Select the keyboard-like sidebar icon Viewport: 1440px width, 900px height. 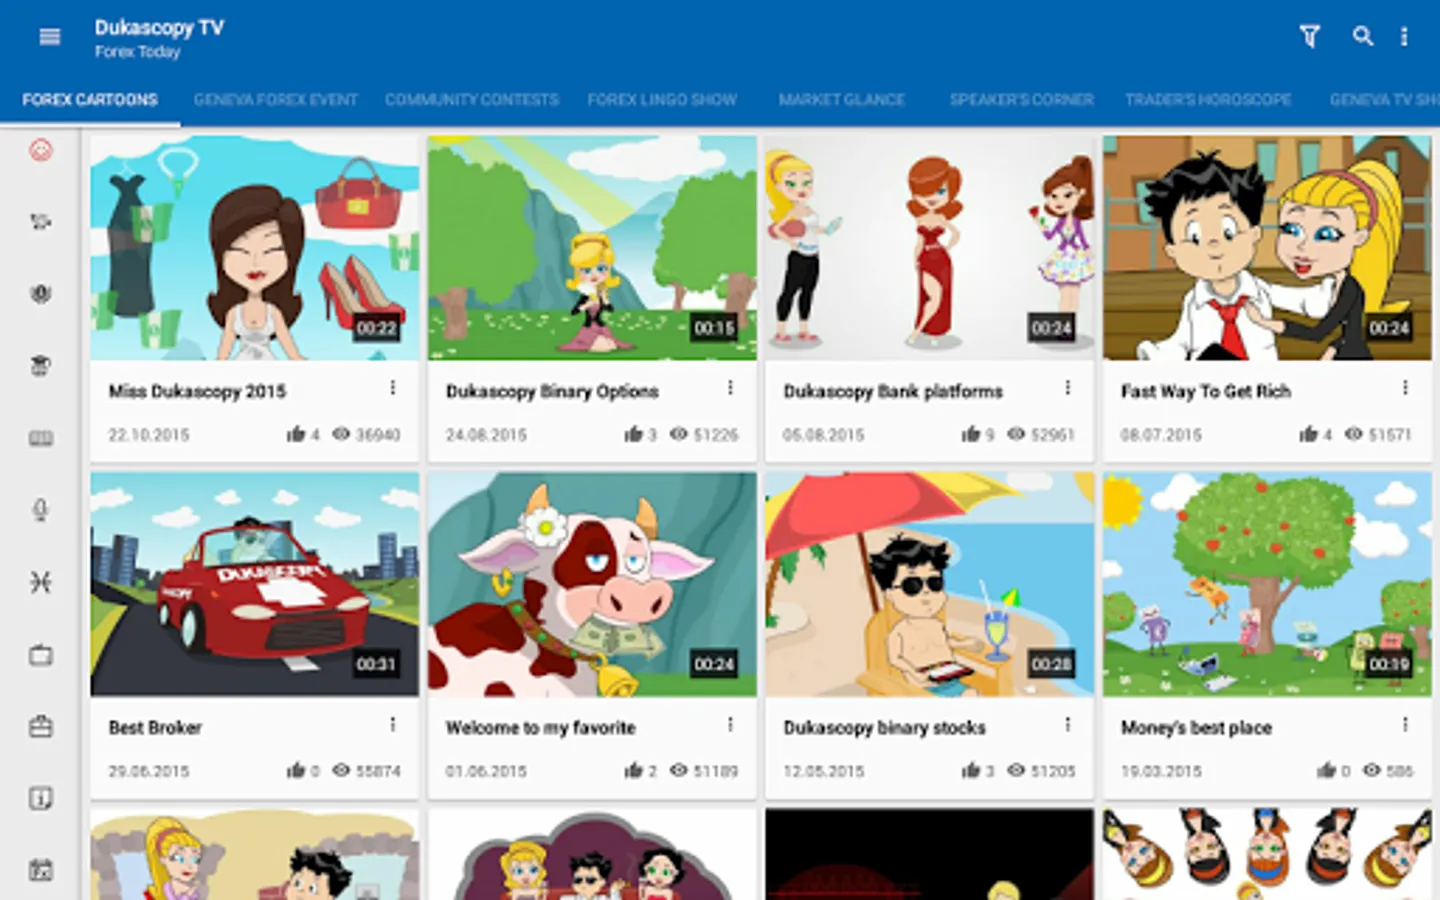click(x=41, y=439)
